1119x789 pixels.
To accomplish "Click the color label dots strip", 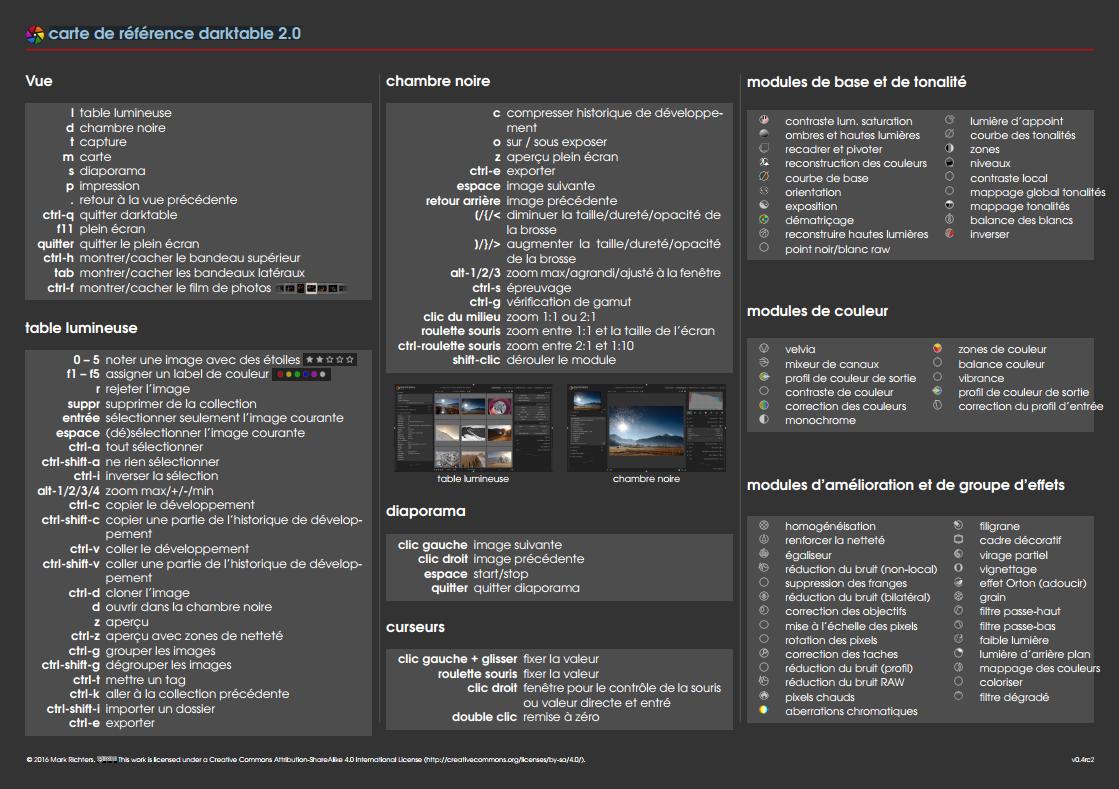I will point(301,374).
